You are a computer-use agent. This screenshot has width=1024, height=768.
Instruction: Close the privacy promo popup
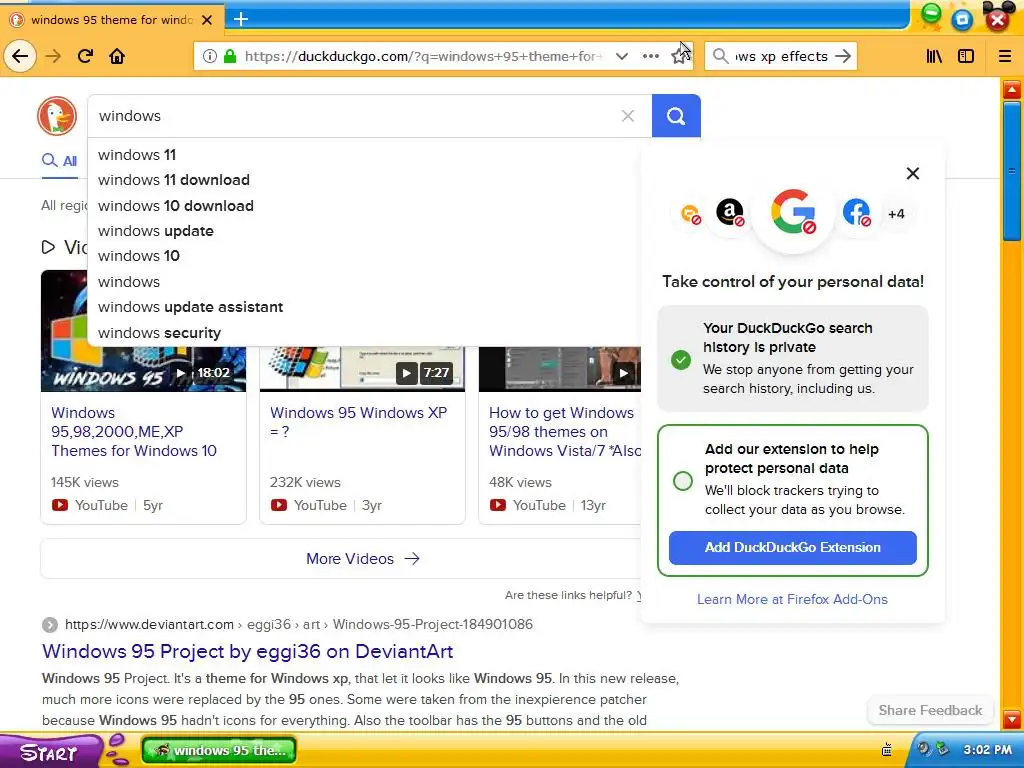click(913, 173)
